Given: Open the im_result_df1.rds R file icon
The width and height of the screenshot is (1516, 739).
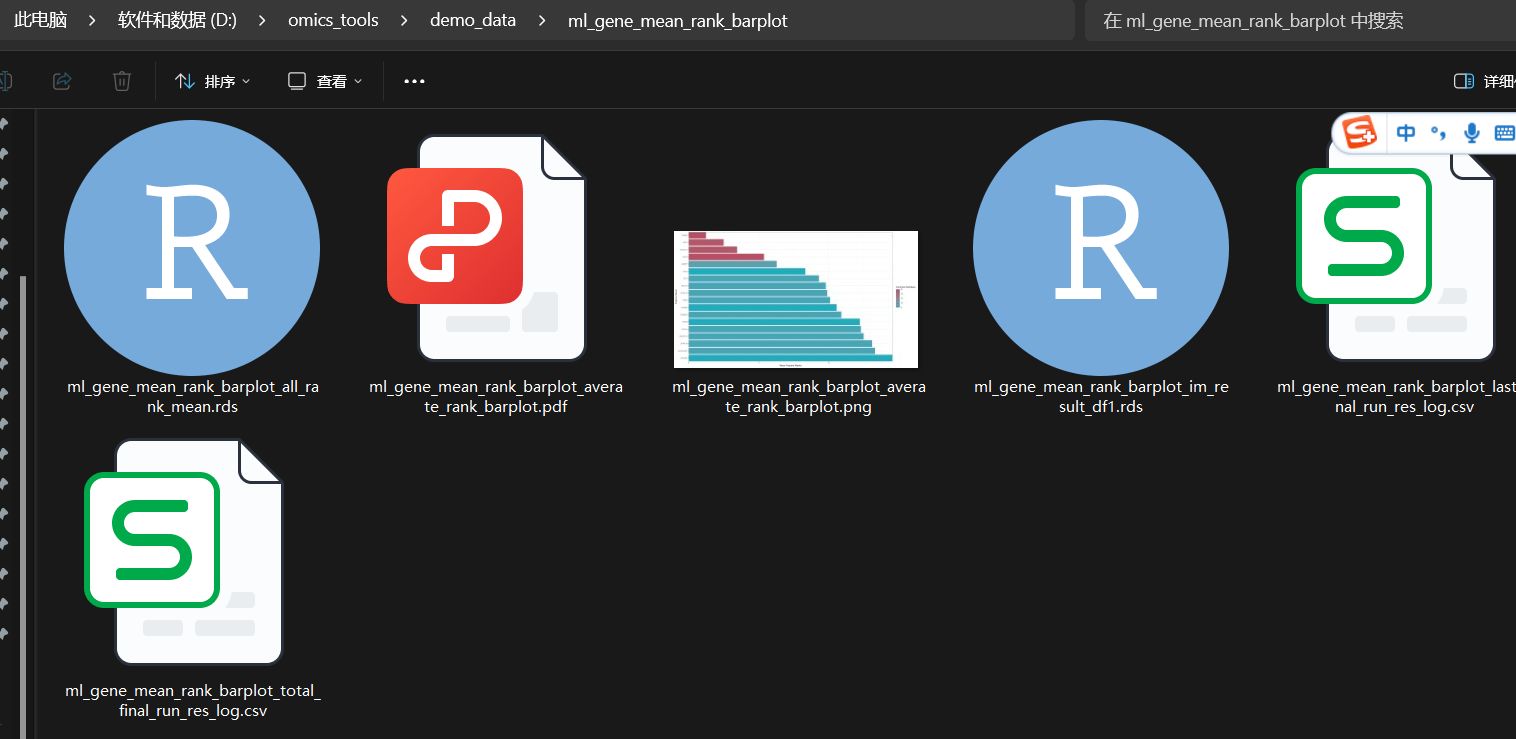Looking at the screenshot, I should 1101,248.
